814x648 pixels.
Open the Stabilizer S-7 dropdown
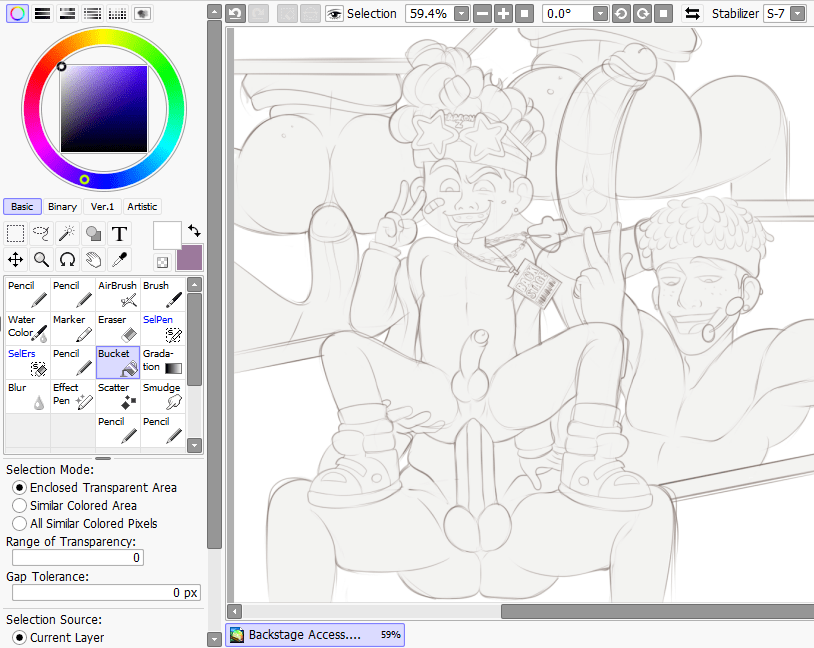click(x=803, y=14)
